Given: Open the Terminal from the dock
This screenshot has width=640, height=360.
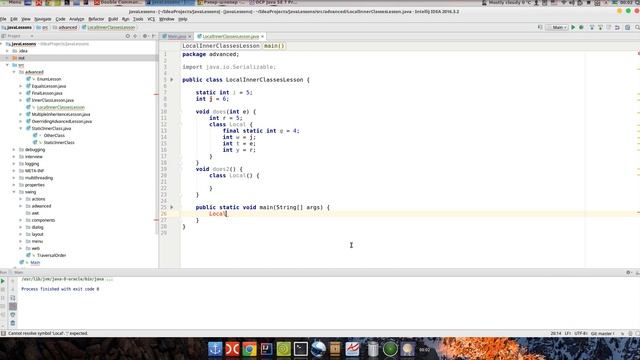Looking at the screenshot, I should click(x=301, y=349).
